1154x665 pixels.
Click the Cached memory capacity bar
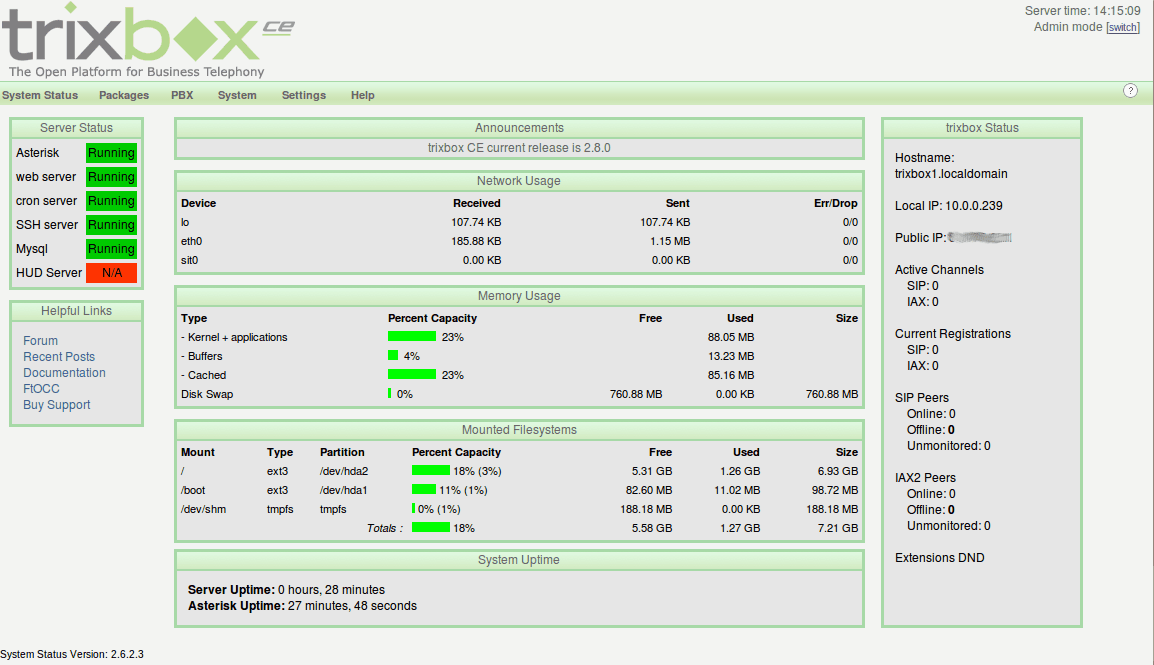pos(412,375)
